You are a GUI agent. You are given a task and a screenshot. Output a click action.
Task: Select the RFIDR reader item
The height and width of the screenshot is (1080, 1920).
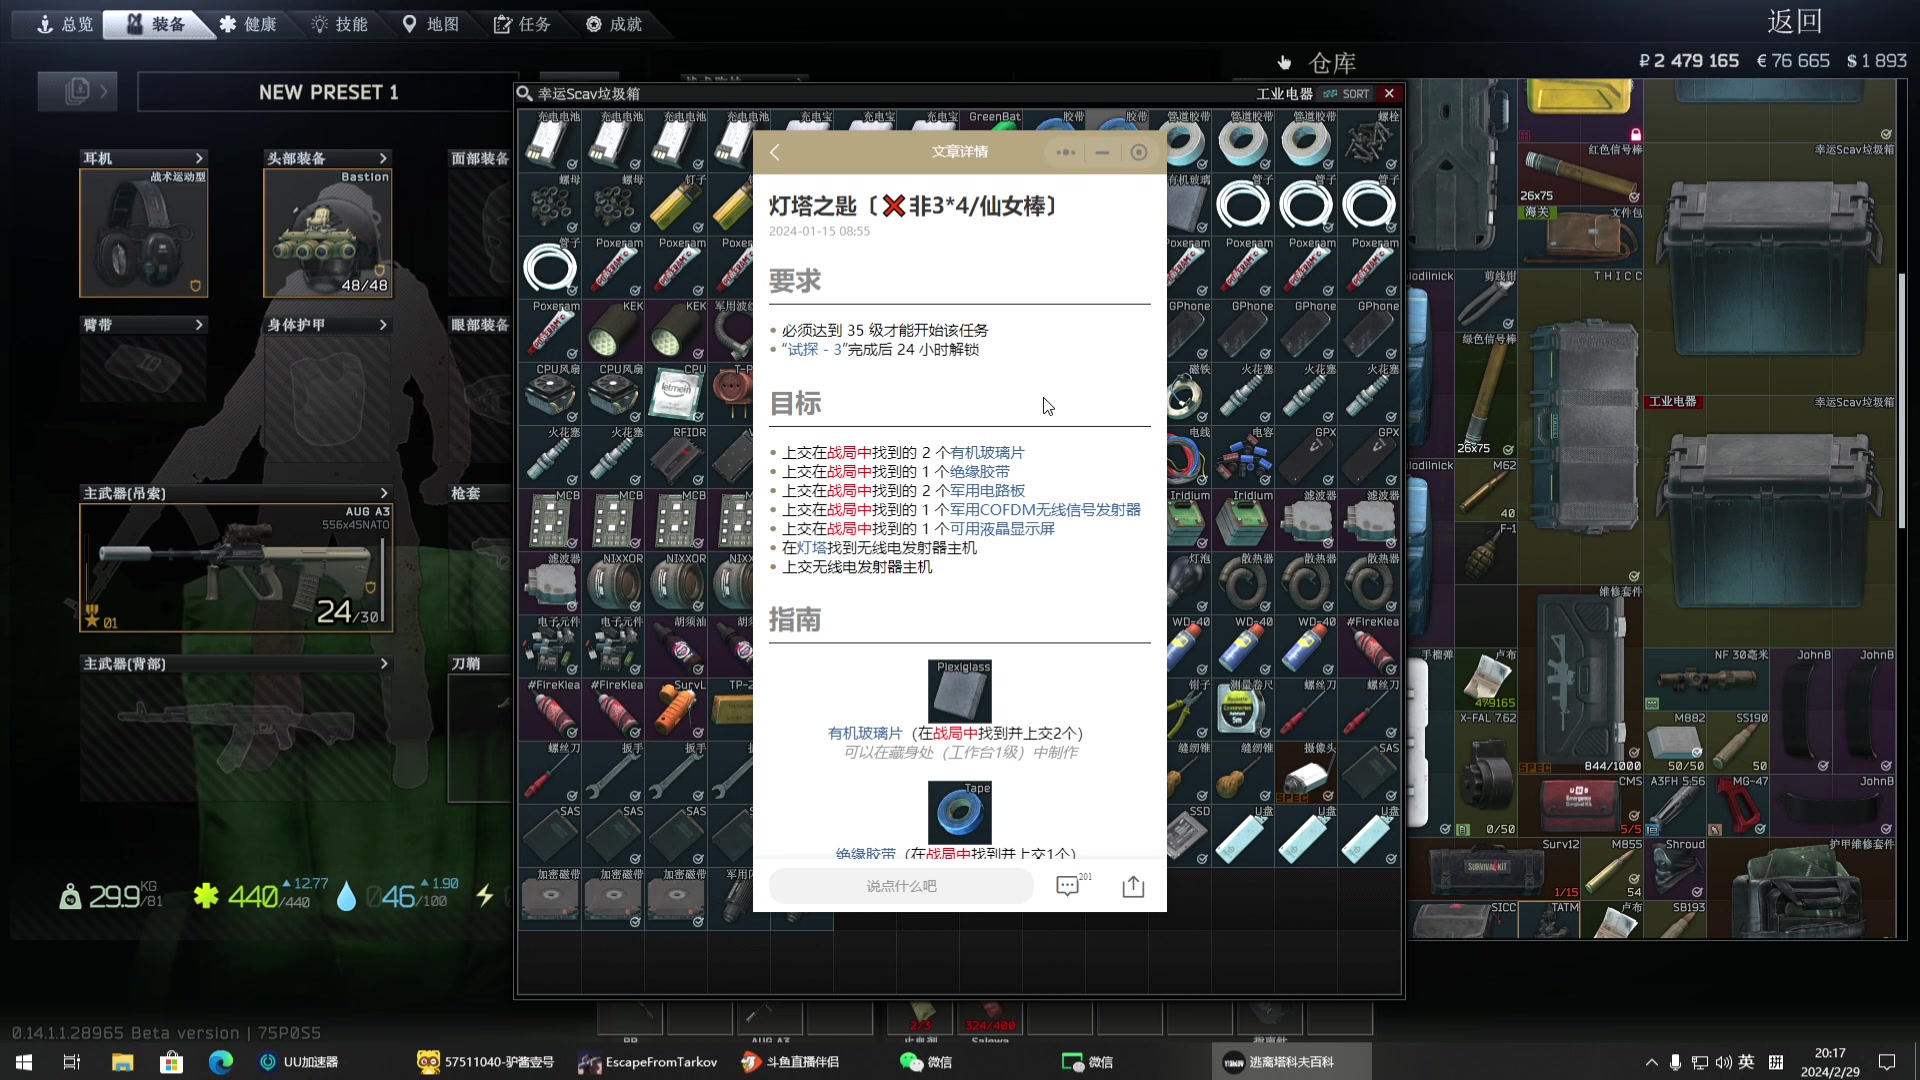coord(676,456)
